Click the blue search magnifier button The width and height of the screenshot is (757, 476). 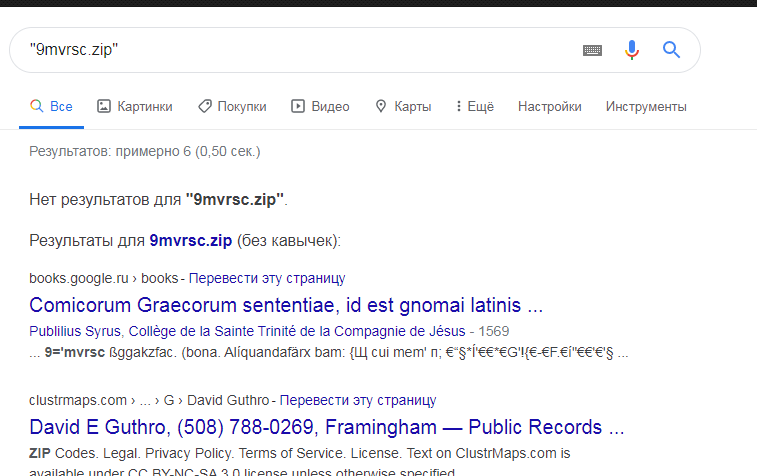671,50
